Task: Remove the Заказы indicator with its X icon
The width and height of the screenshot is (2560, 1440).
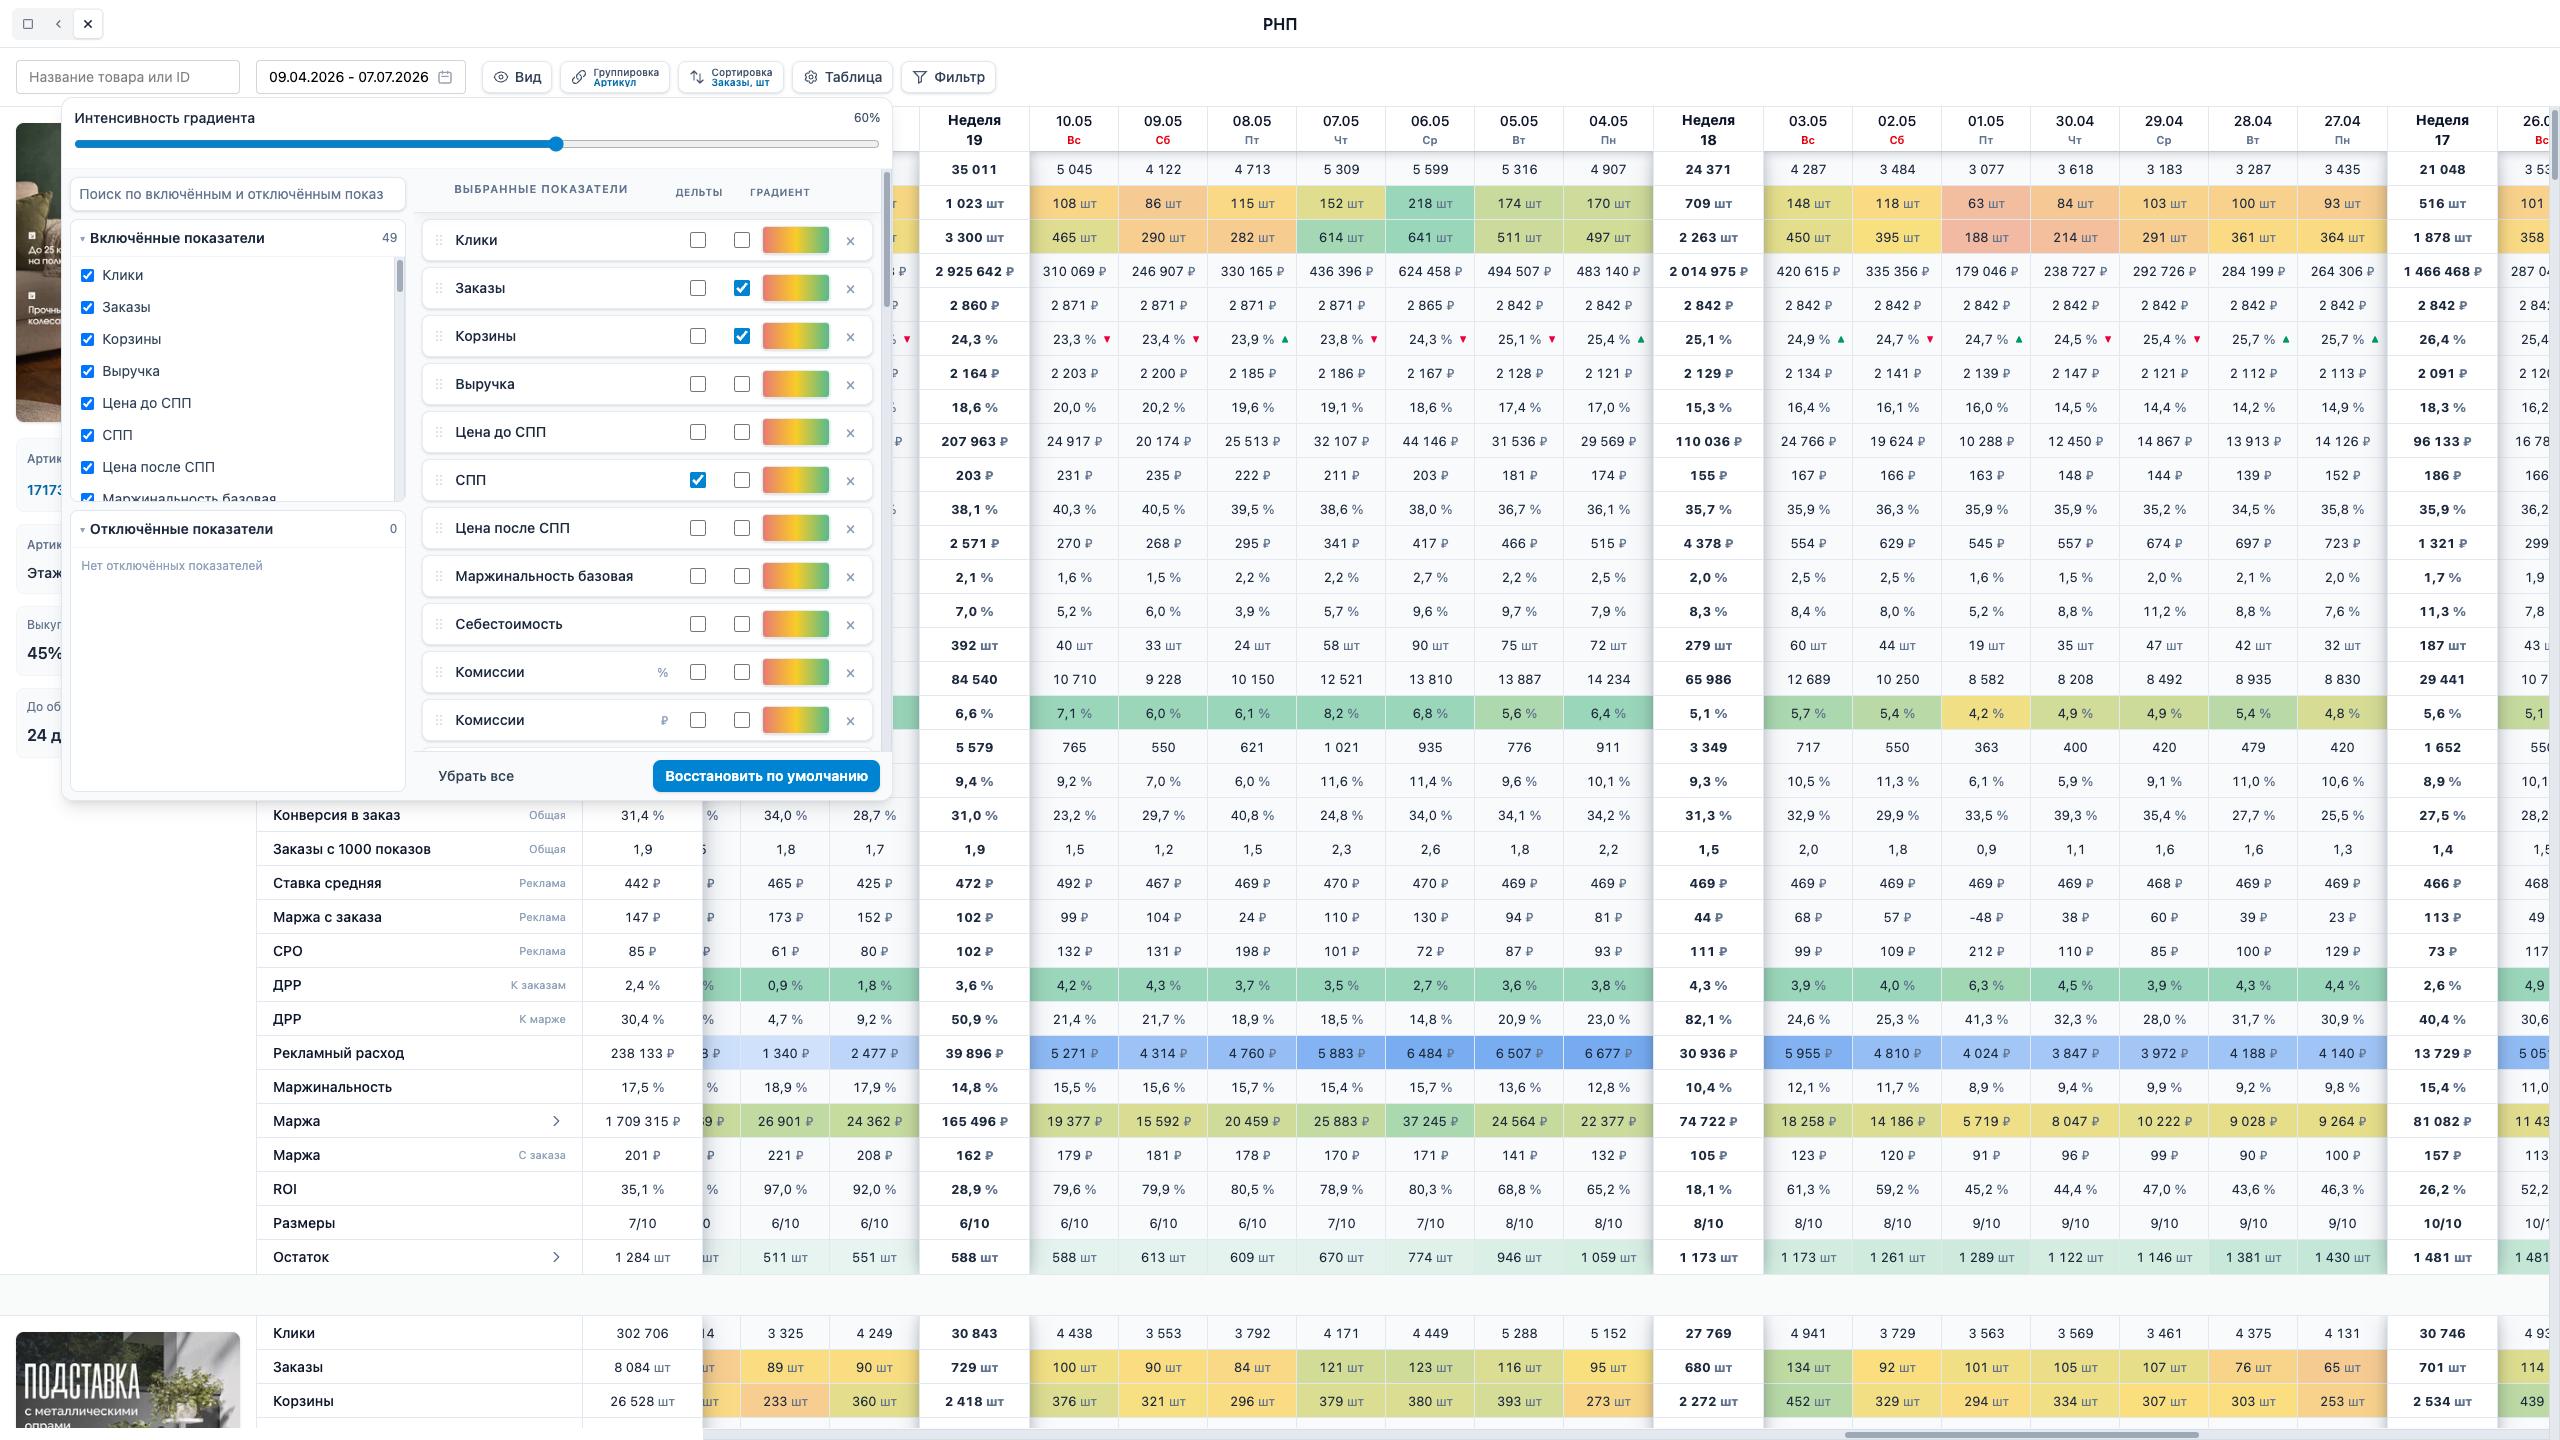Action: (850, 289)
